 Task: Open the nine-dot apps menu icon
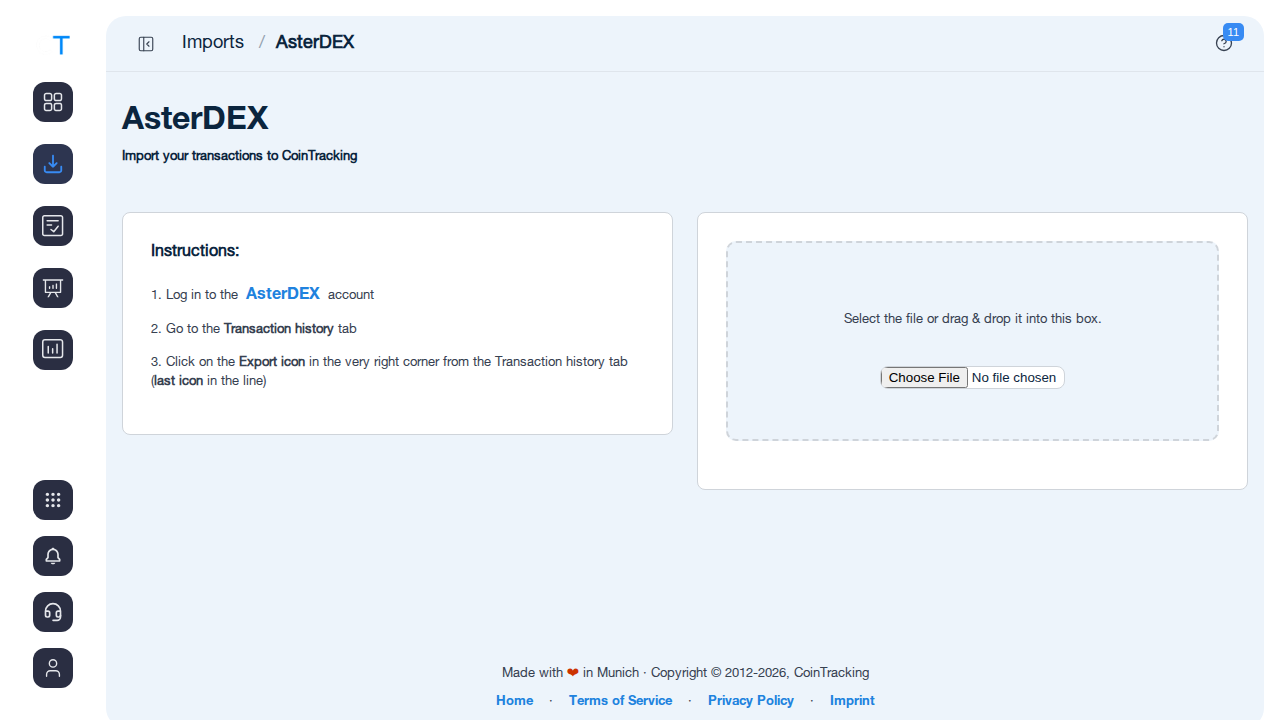[53, 500]
